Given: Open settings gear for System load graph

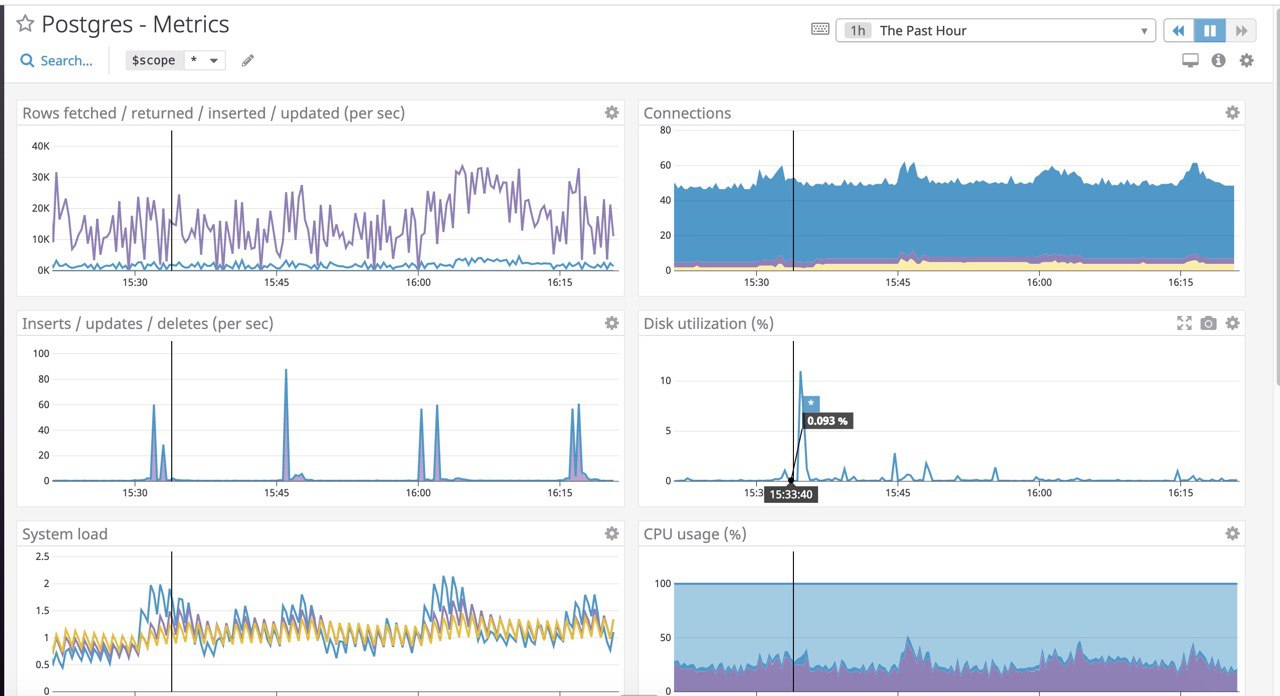Looking at the screenshot, I should [x=611, y=534].
